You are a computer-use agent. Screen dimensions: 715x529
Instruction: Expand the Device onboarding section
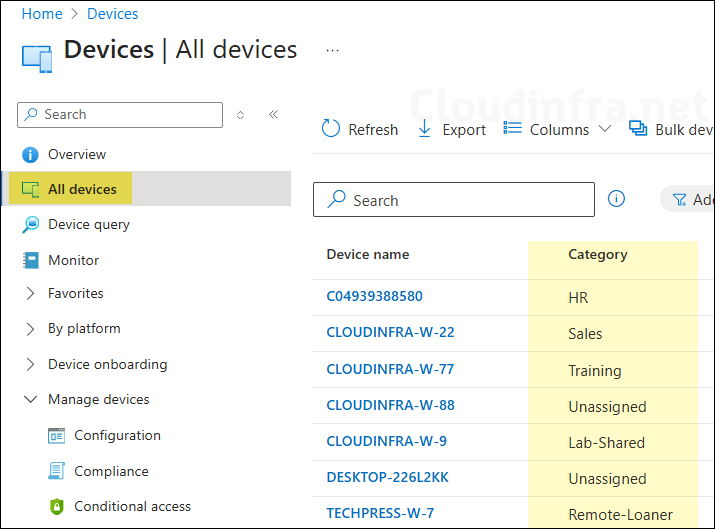tap(30, 365)
